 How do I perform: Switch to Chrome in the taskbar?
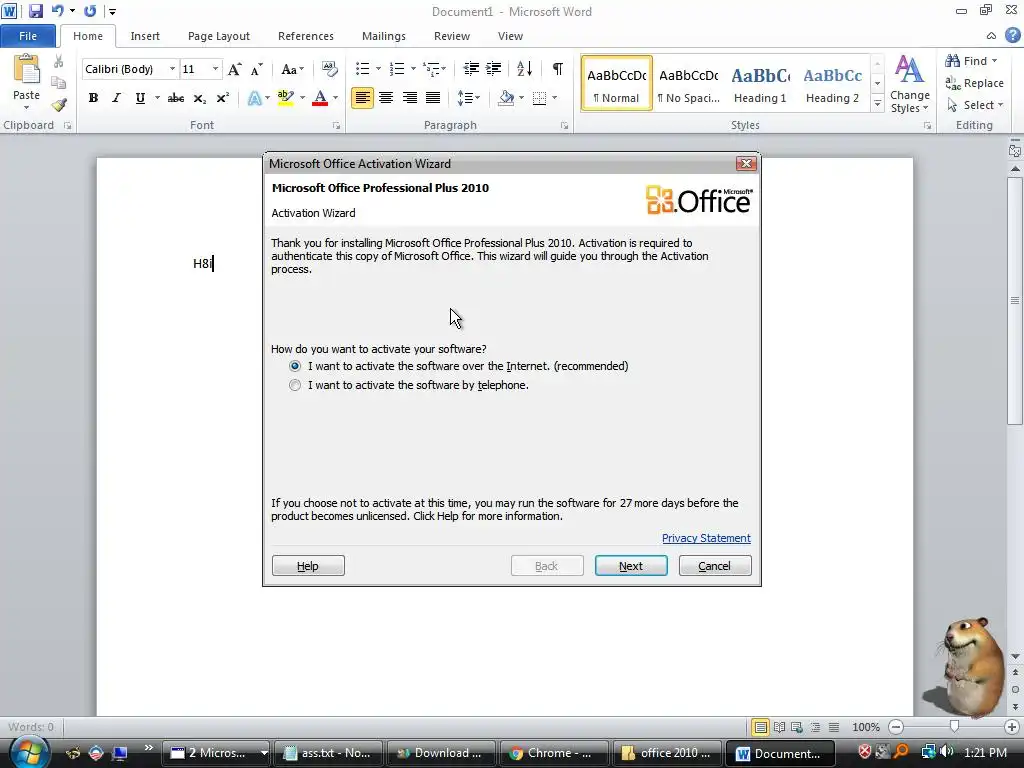tap(552, 753)
